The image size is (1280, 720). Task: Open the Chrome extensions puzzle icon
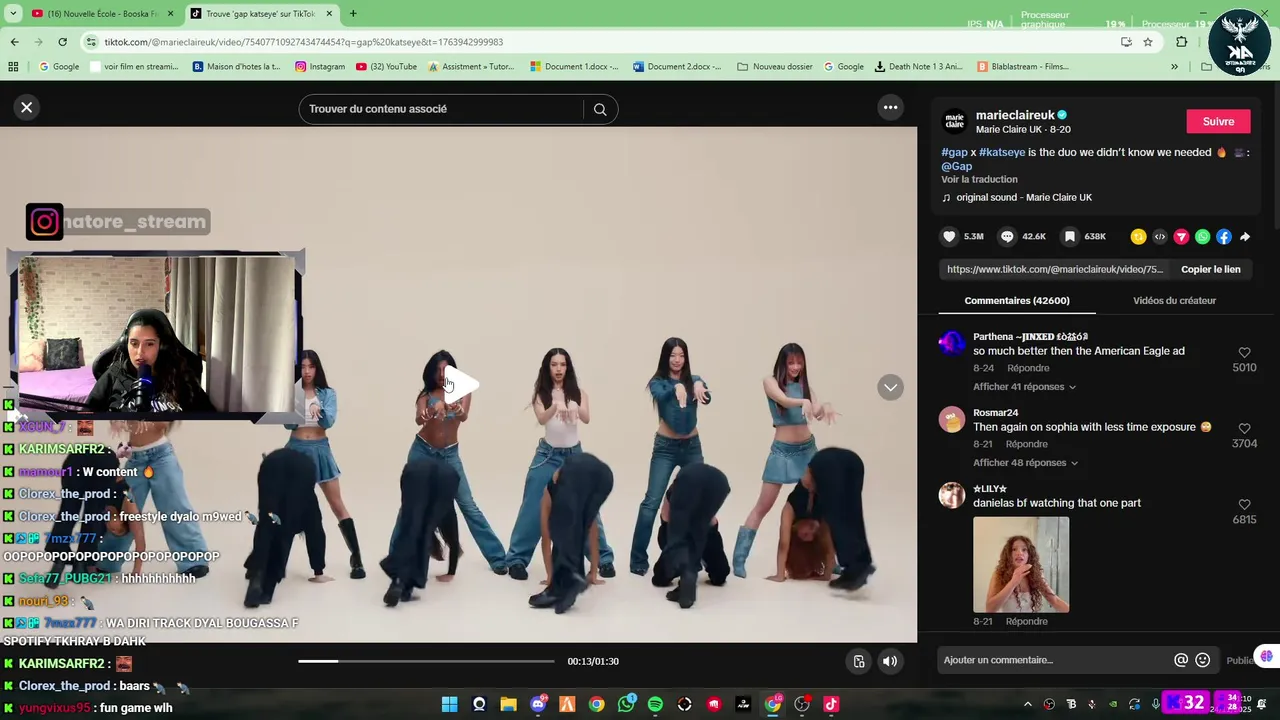1182,42
